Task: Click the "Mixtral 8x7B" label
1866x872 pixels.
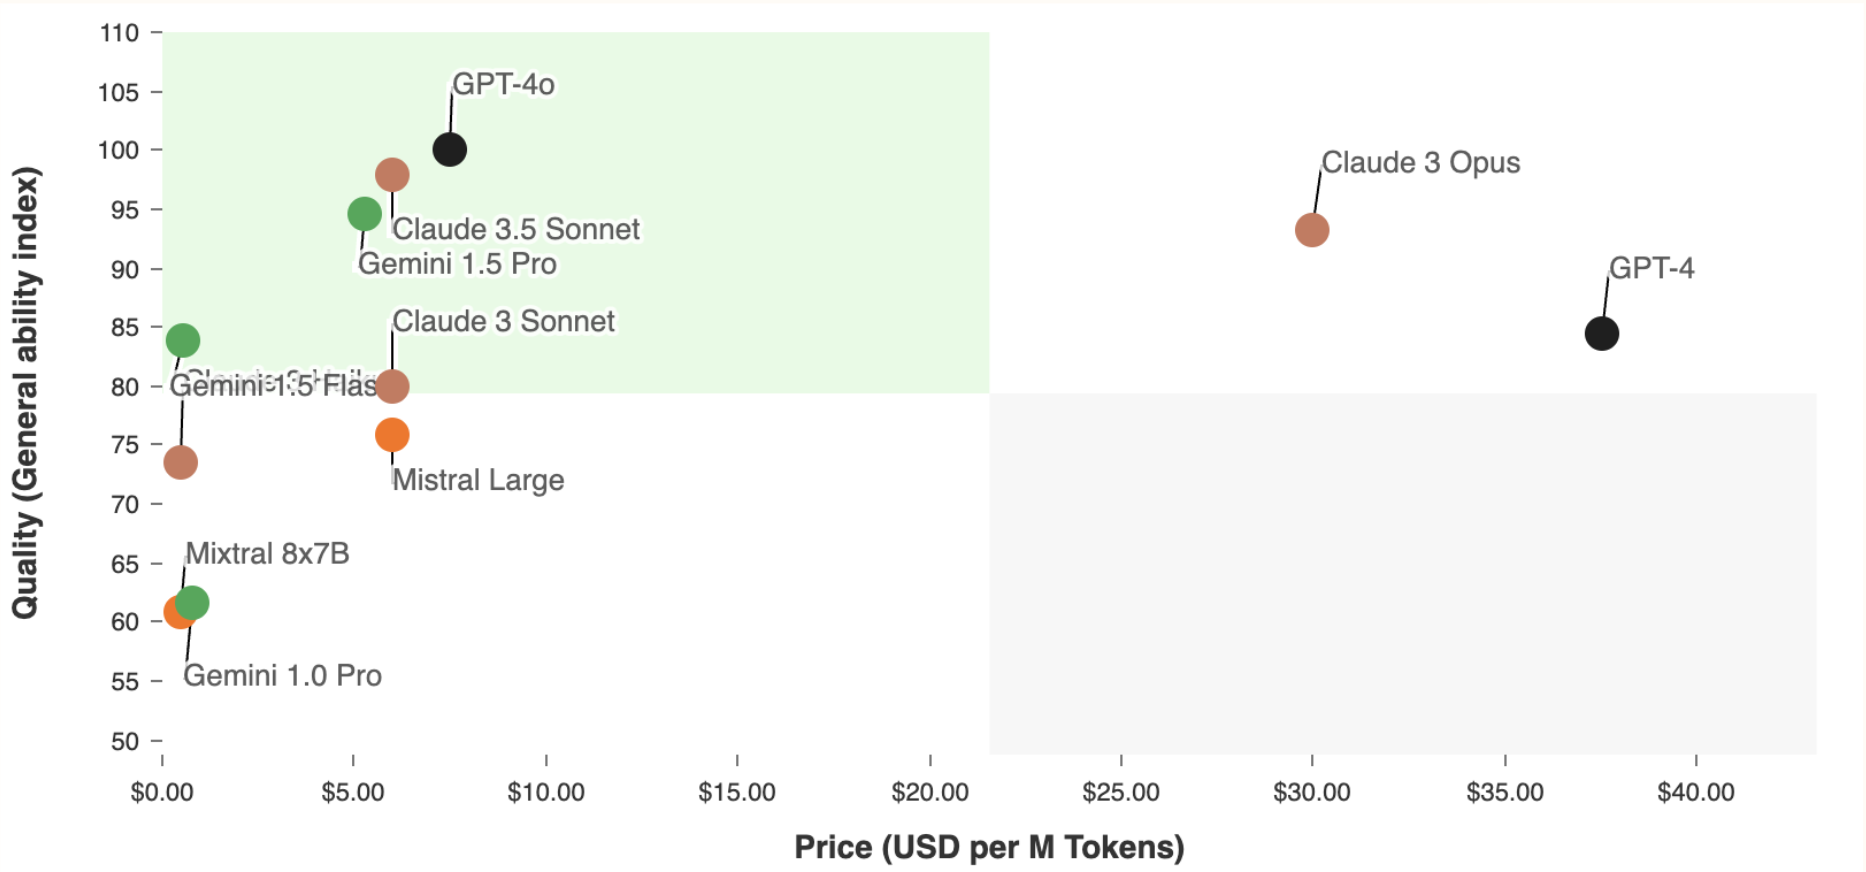Action: (267, 554)
